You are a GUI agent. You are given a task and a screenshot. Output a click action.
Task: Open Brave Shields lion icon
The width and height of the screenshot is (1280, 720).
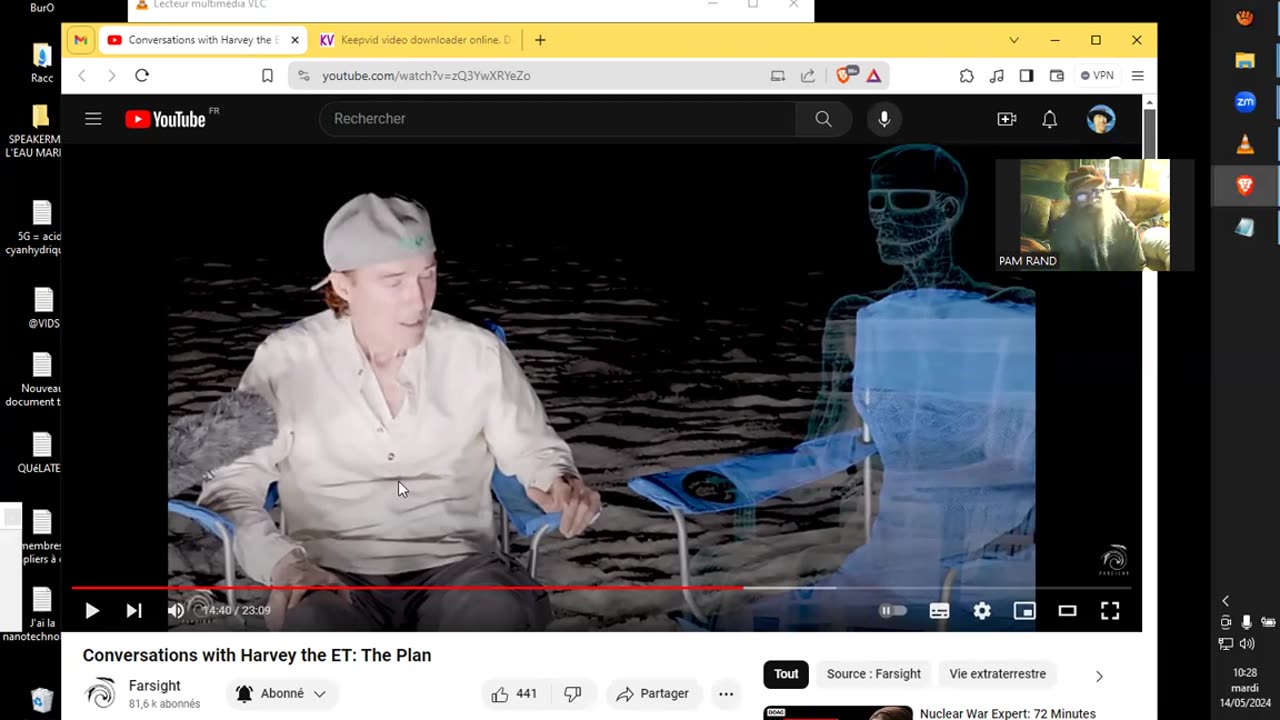coord(845,75)
